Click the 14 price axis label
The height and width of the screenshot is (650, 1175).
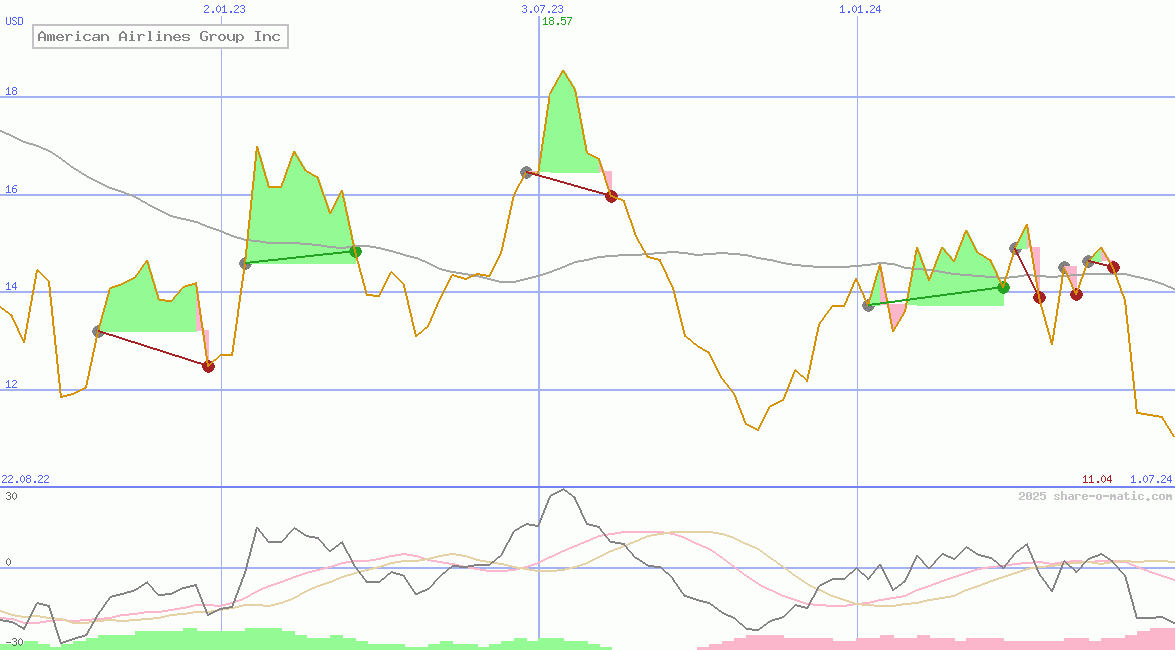point(11,286)
